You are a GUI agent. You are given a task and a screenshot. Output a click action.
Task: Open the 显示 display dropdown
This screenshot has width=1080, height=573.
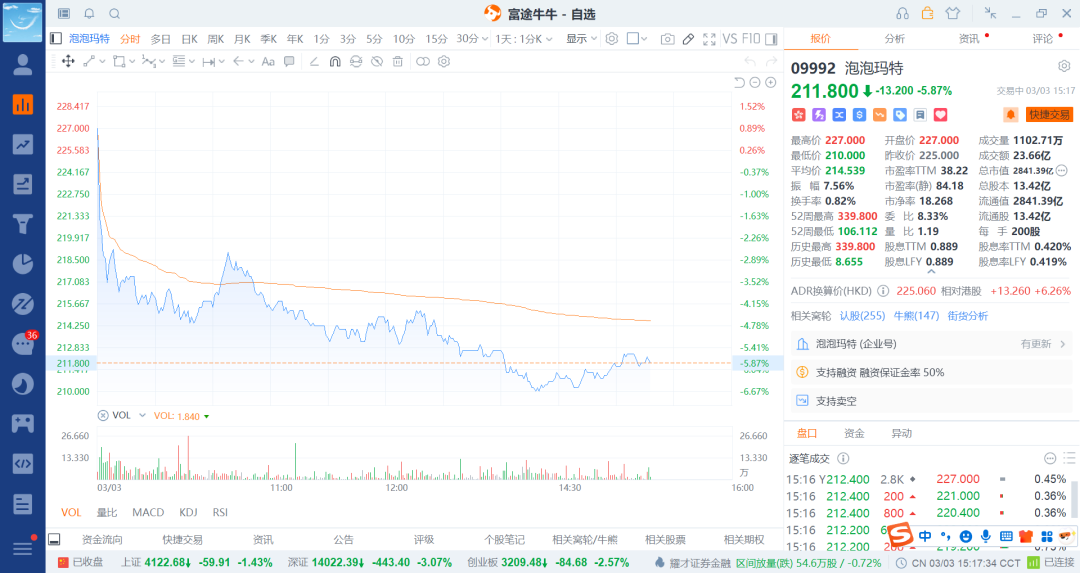coord(581,39)
